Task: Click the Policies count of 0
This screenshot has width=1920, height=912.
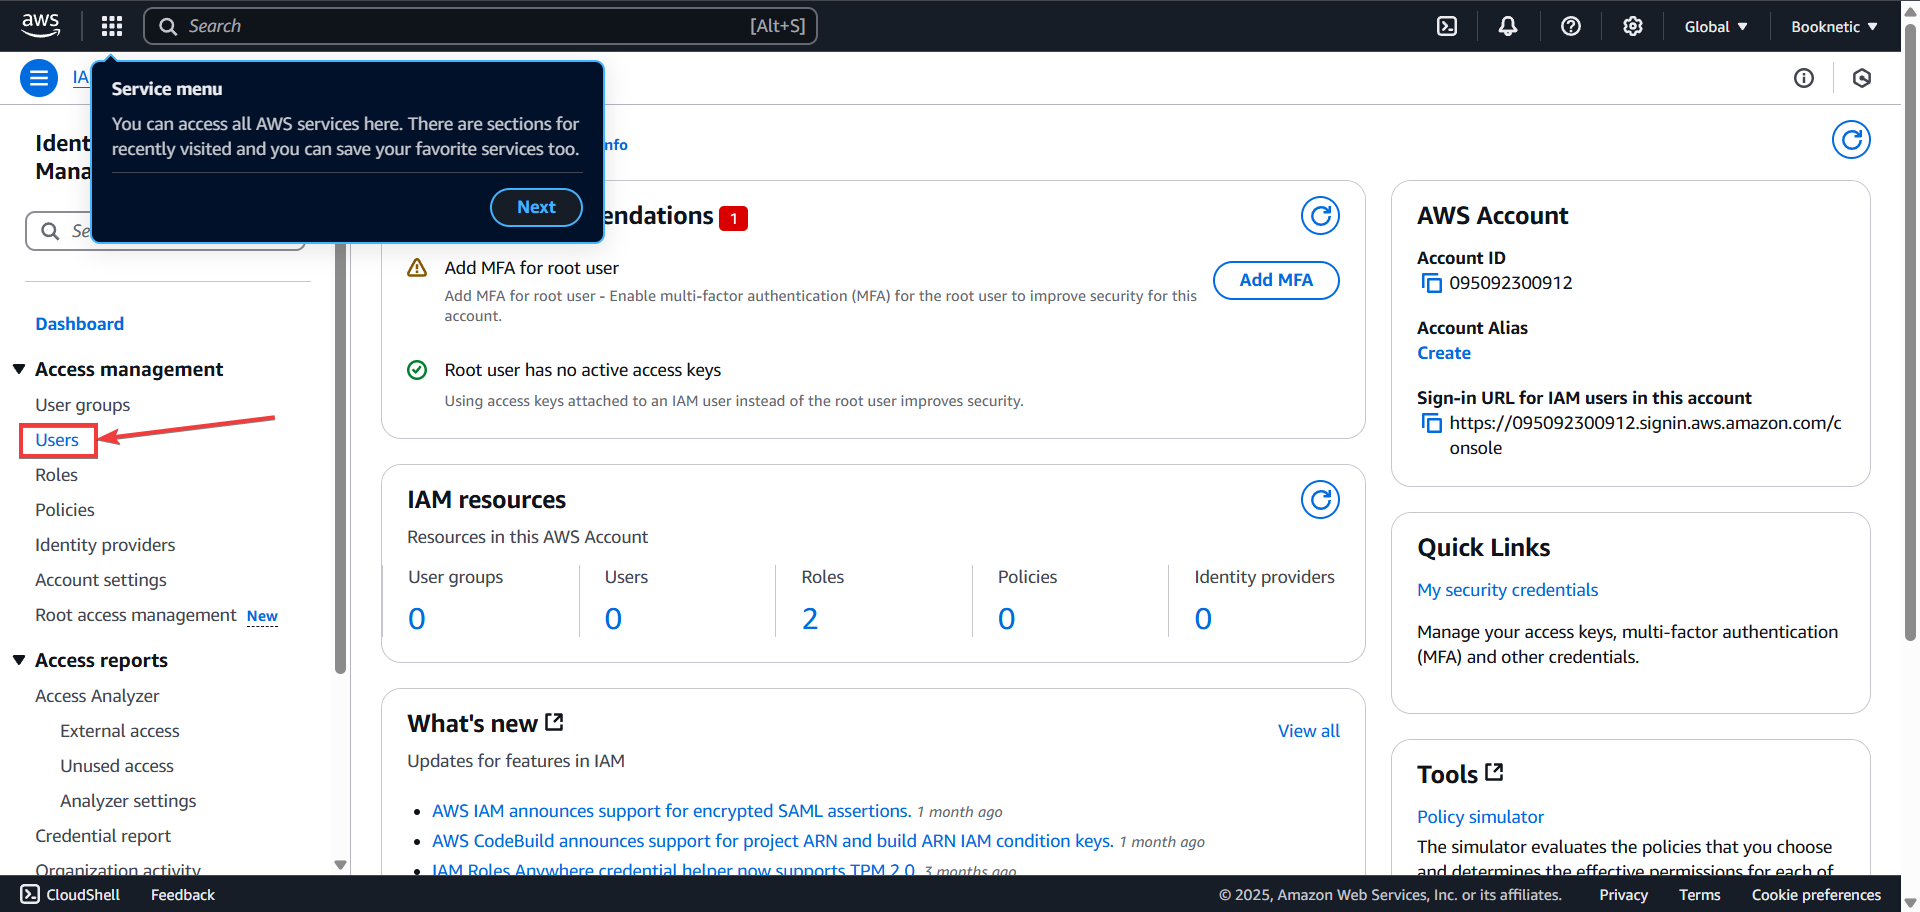Action: pyautogui.click(x=1007, y=619)
